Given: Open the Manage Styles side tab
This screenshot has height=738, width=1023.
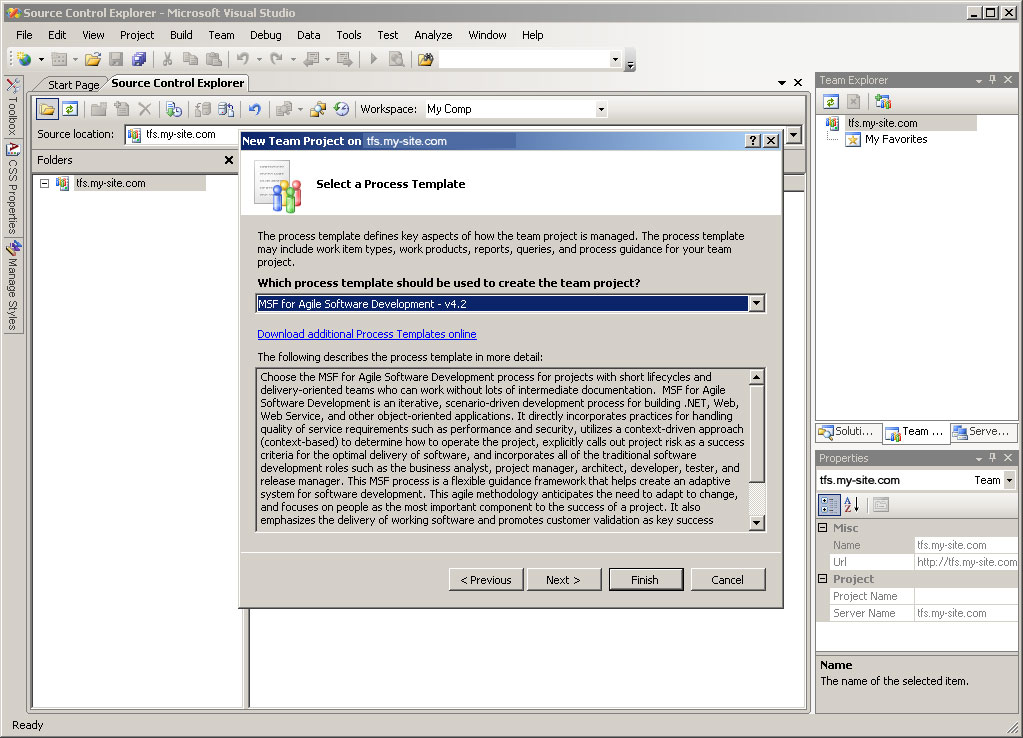Looking at the screenshot, I should [13, 286].
